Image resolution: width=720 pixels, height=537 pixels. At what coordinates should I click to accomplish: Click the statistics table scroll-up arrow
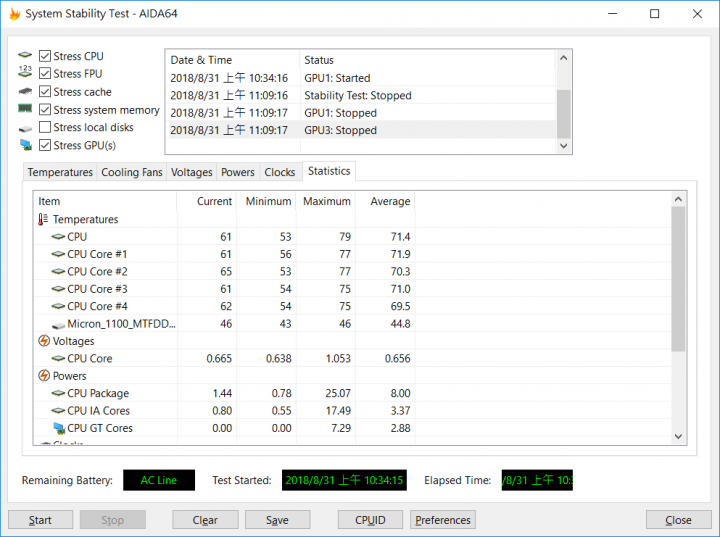coord(678,199)
